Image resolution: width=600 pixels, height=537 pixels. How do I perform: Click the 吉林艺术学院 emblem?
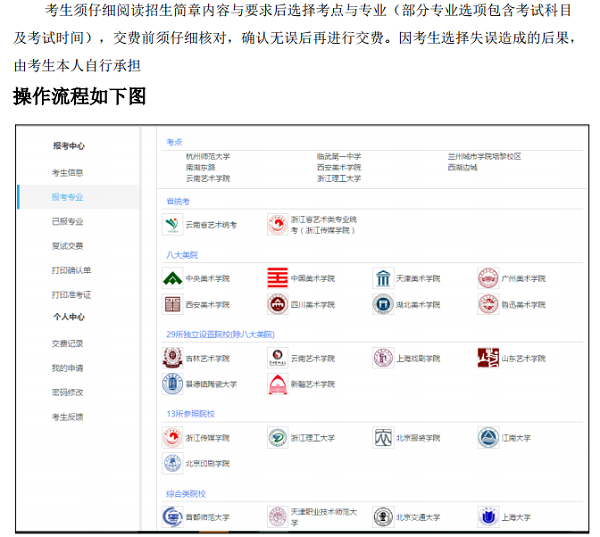(173, 358)
